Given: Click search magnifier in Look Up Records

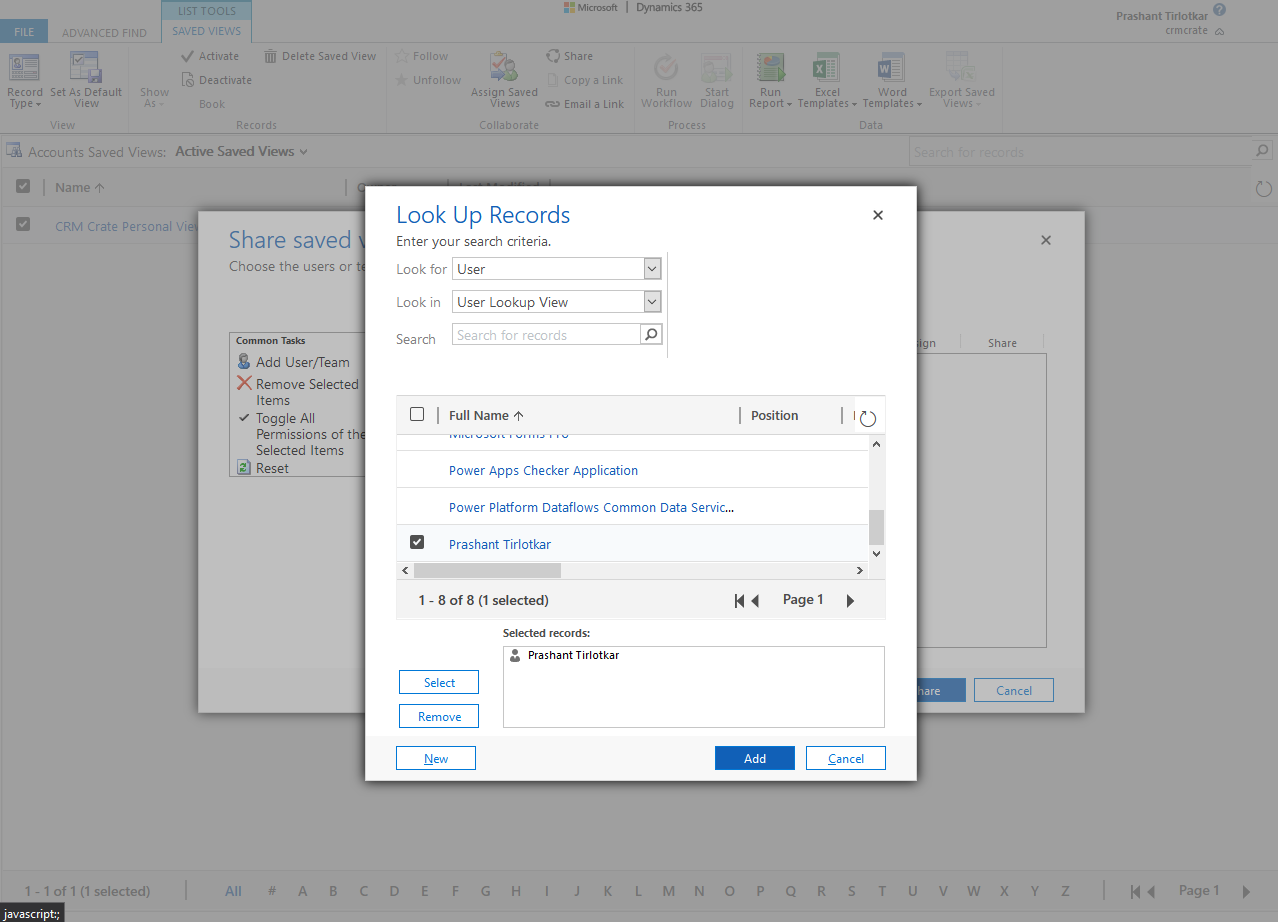Looking at the screenshot, I should coord(651,334).
